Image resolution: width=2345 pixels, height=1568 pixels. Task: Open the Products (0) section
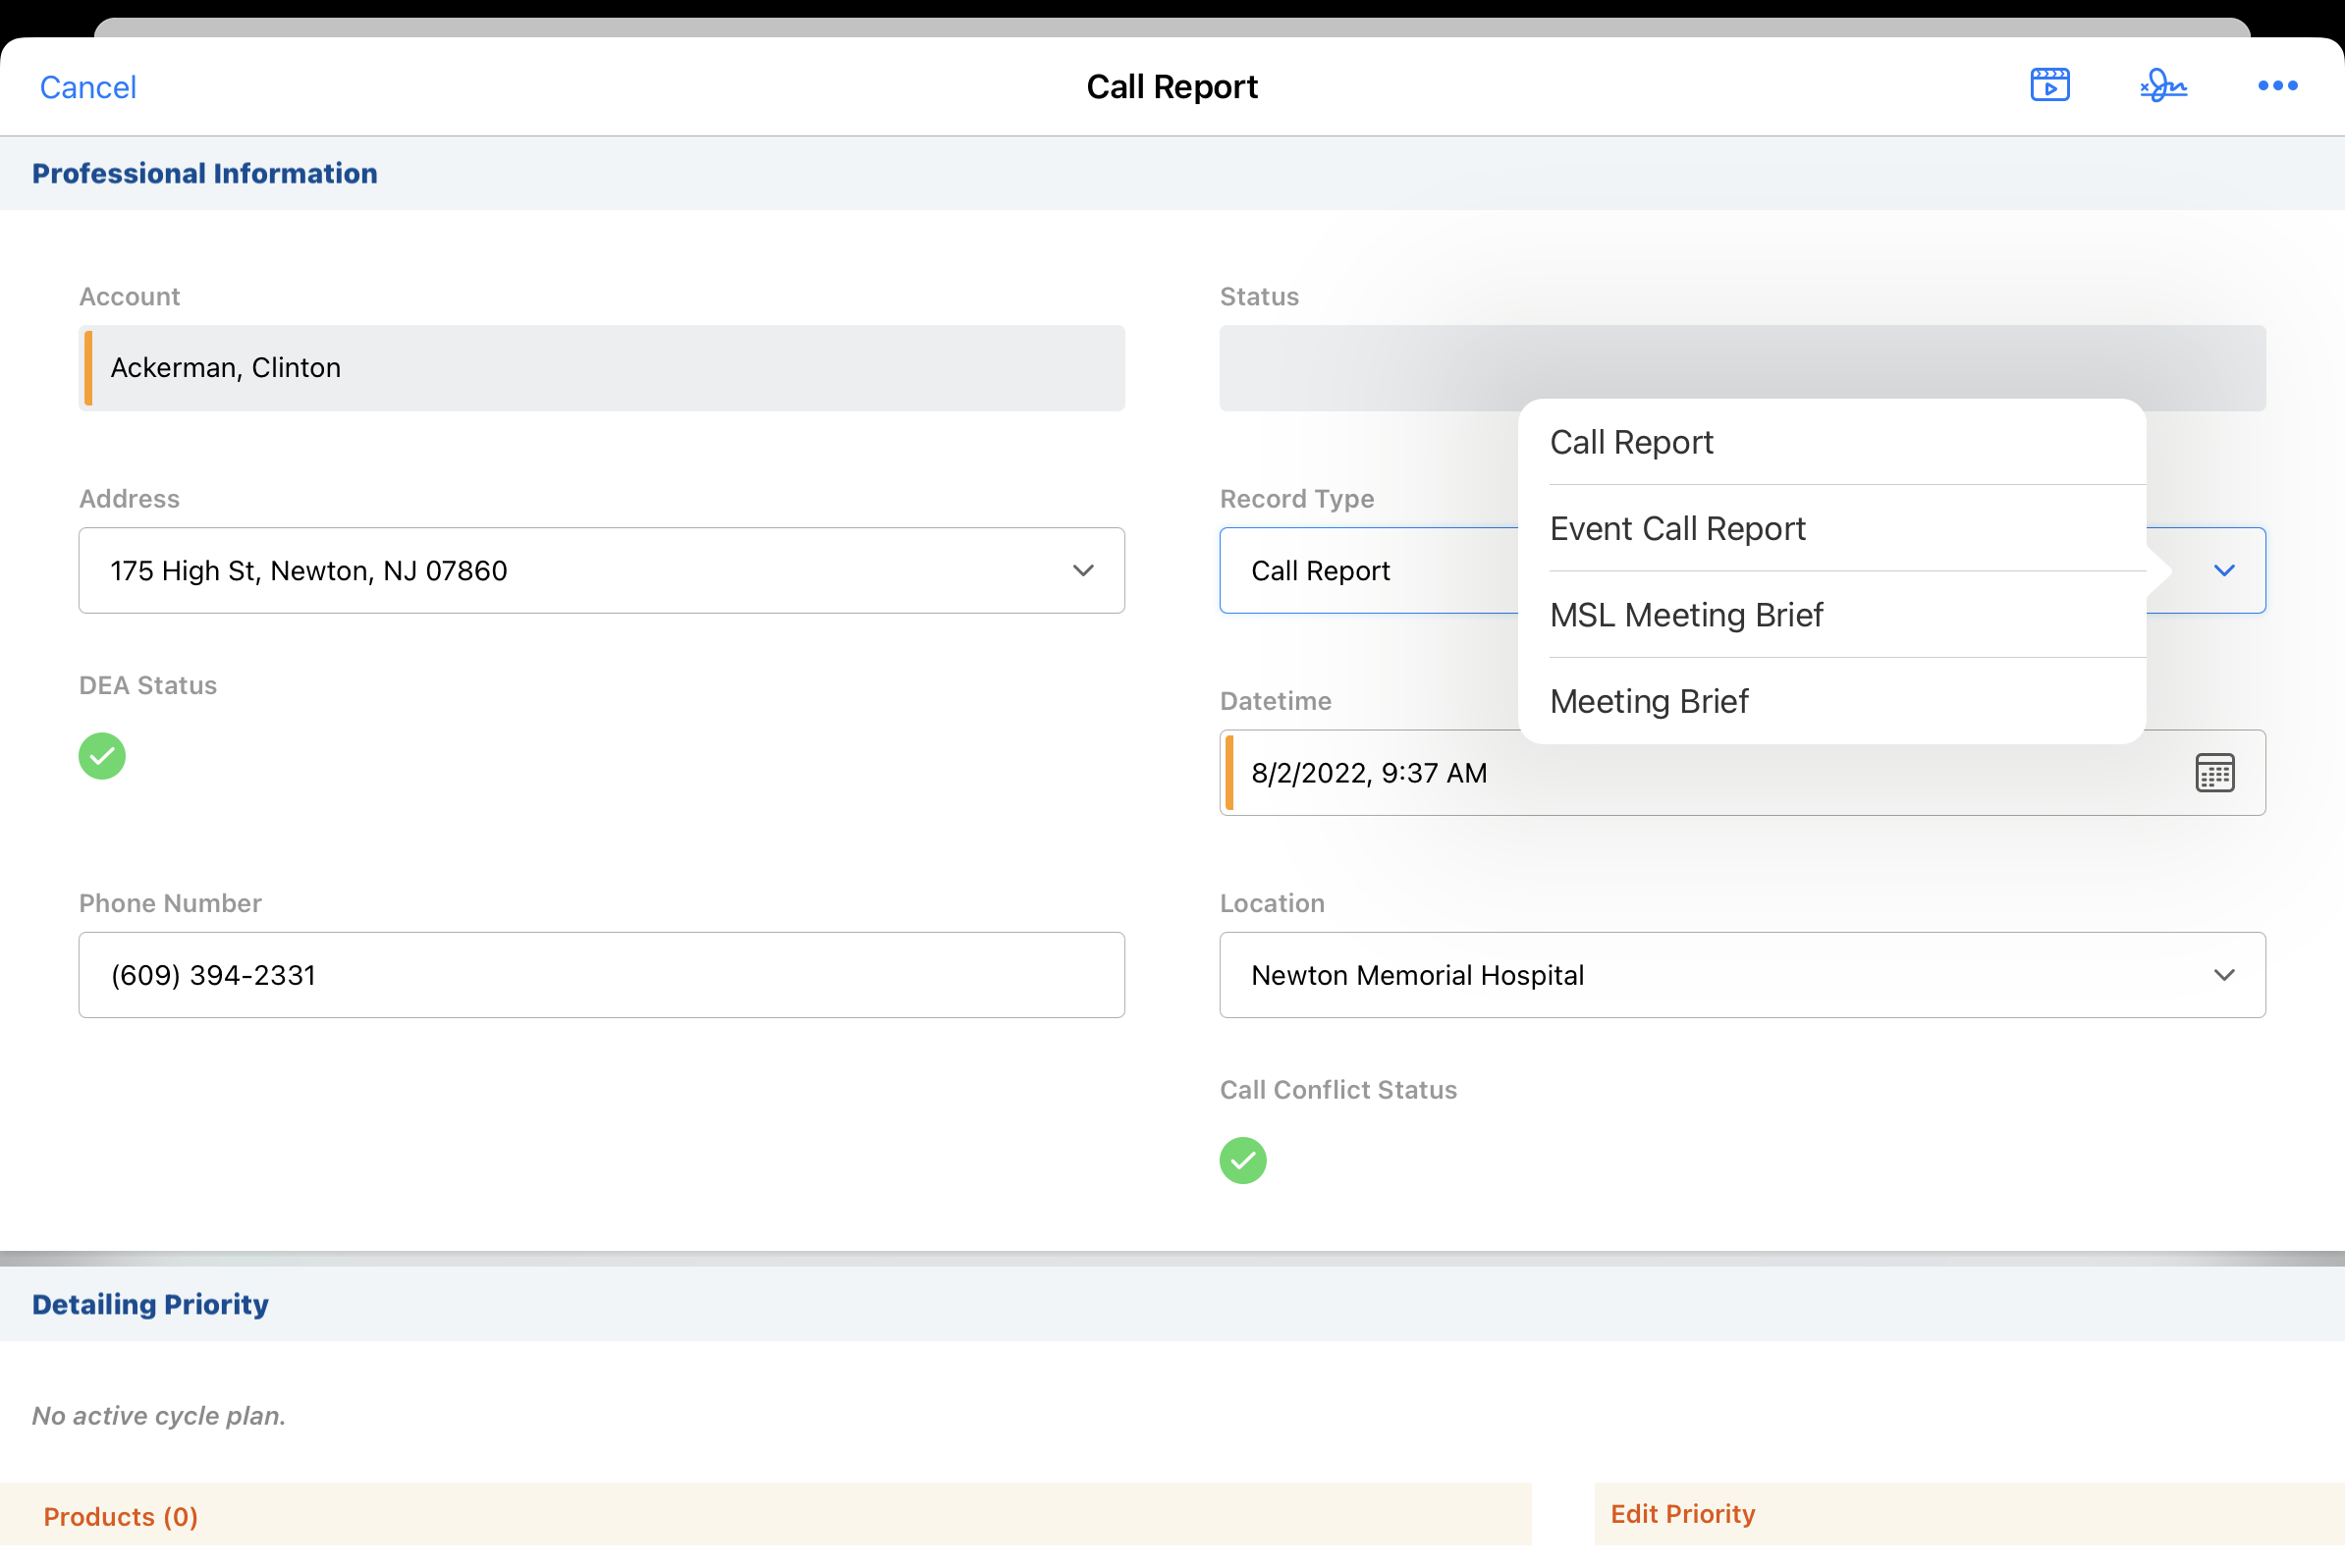tap(121, 1516)
